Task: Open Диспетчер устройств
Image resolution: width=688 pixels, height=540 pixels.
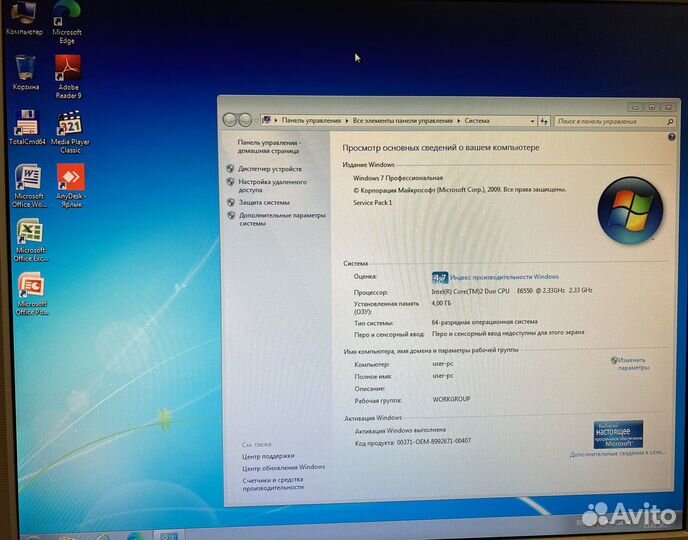Action: [x=270, y=169]
